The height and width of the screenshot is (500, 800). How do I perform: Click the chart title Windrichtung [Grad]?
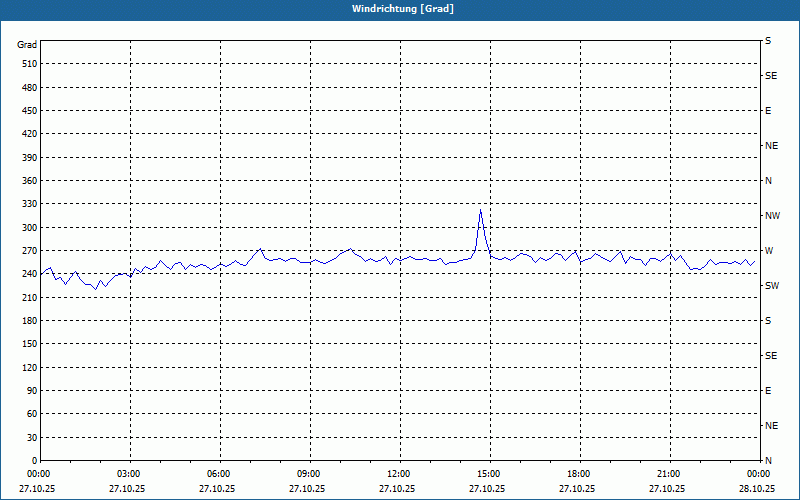(x=403, y=9)
